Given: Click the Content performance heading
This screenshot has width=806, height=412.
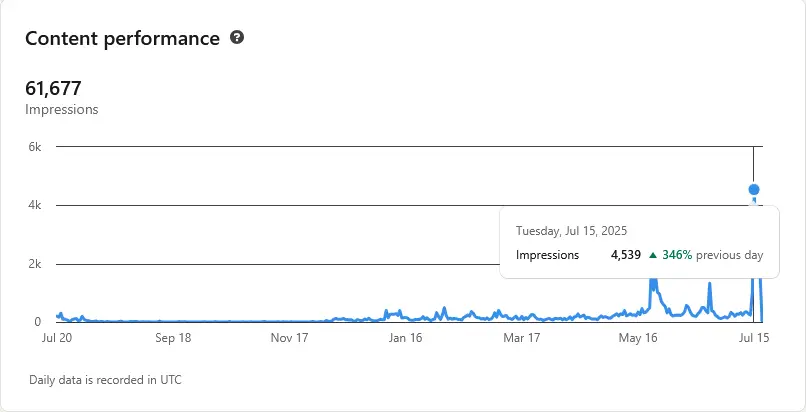Looking at the screenshot, I should coord(121,39).
